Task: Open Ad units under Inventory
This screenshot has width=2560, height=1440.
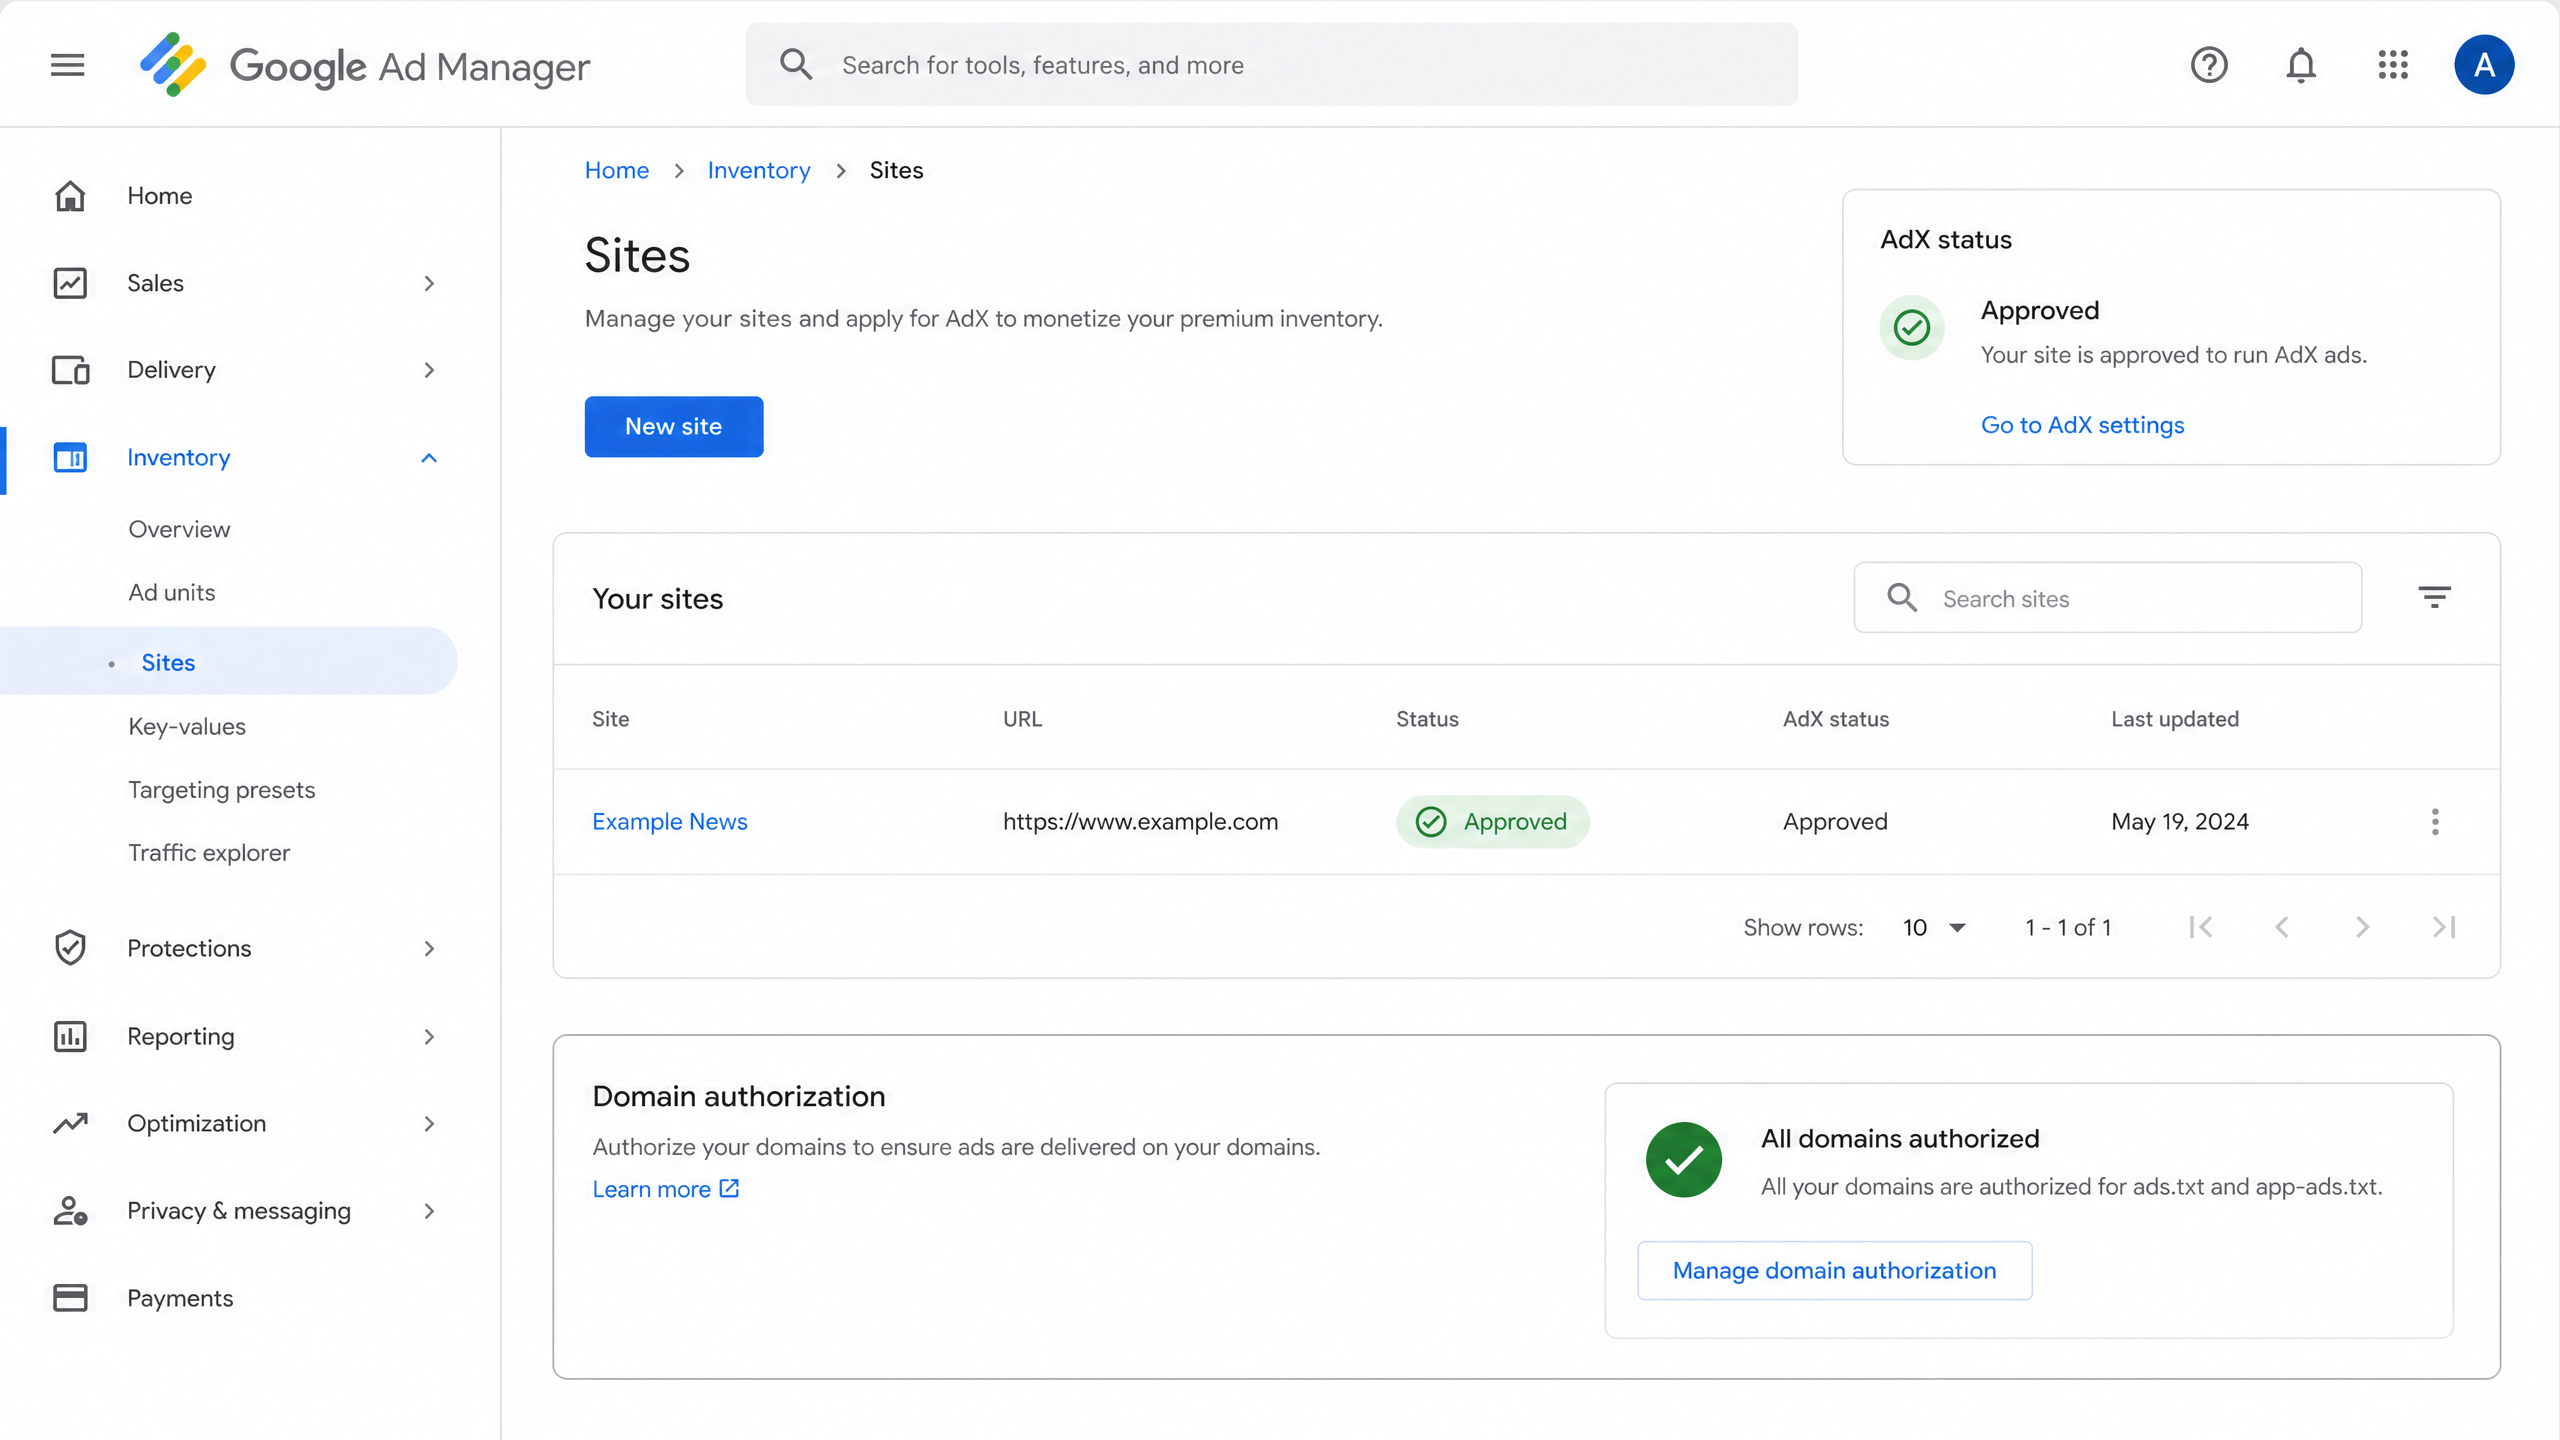Action: pyautogui.click(x=171, y=593)
